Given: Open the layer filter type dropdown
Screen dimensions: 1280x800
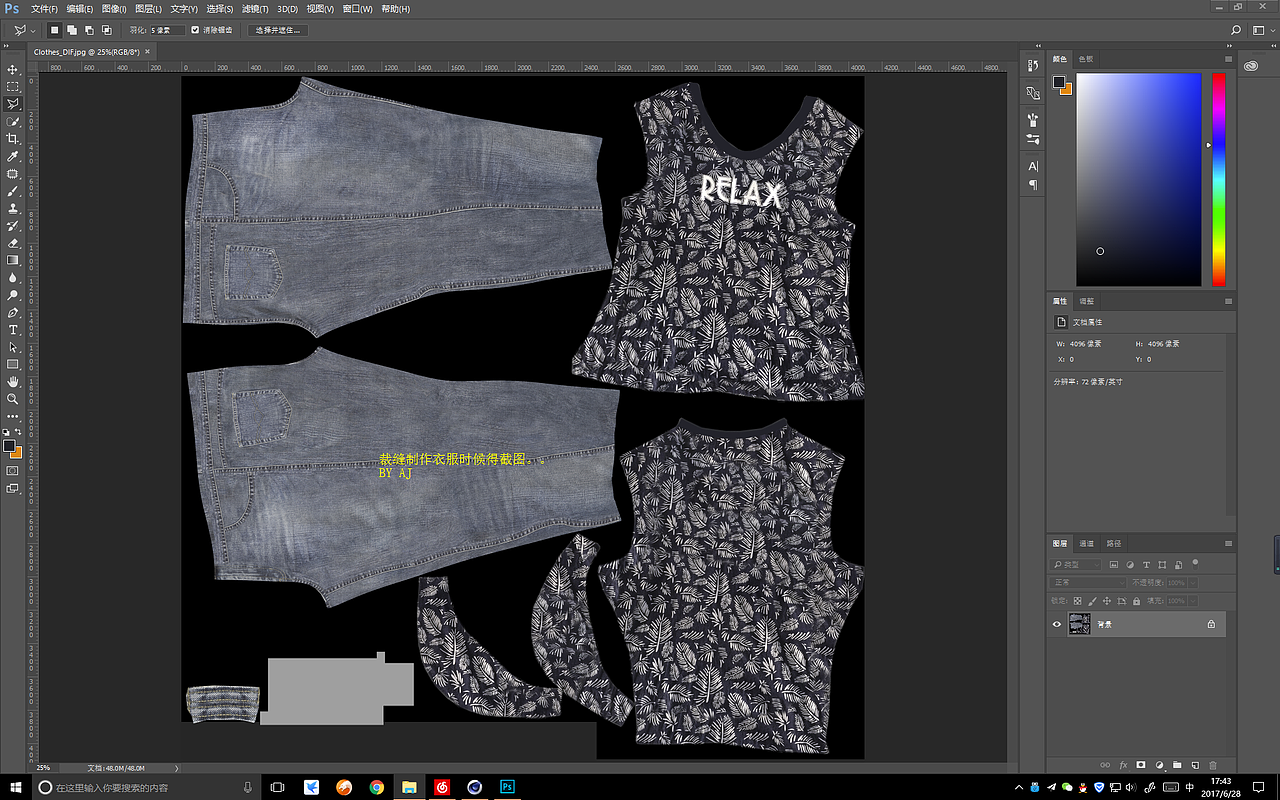Looking at the screenshot, I should pos(1077,565).
